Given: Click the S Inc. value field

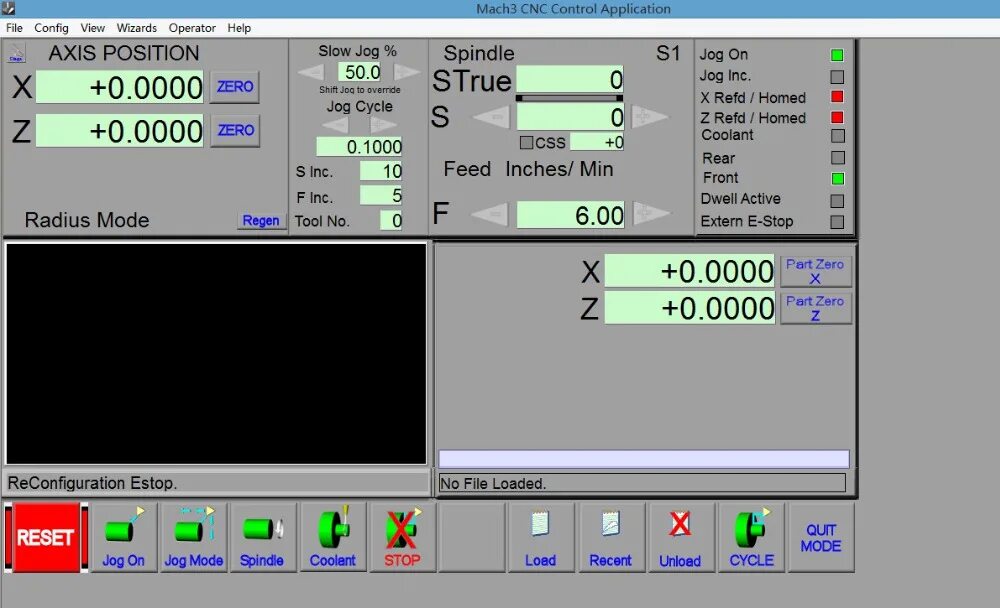Looking at the screenshot, I should coord(381,171).
